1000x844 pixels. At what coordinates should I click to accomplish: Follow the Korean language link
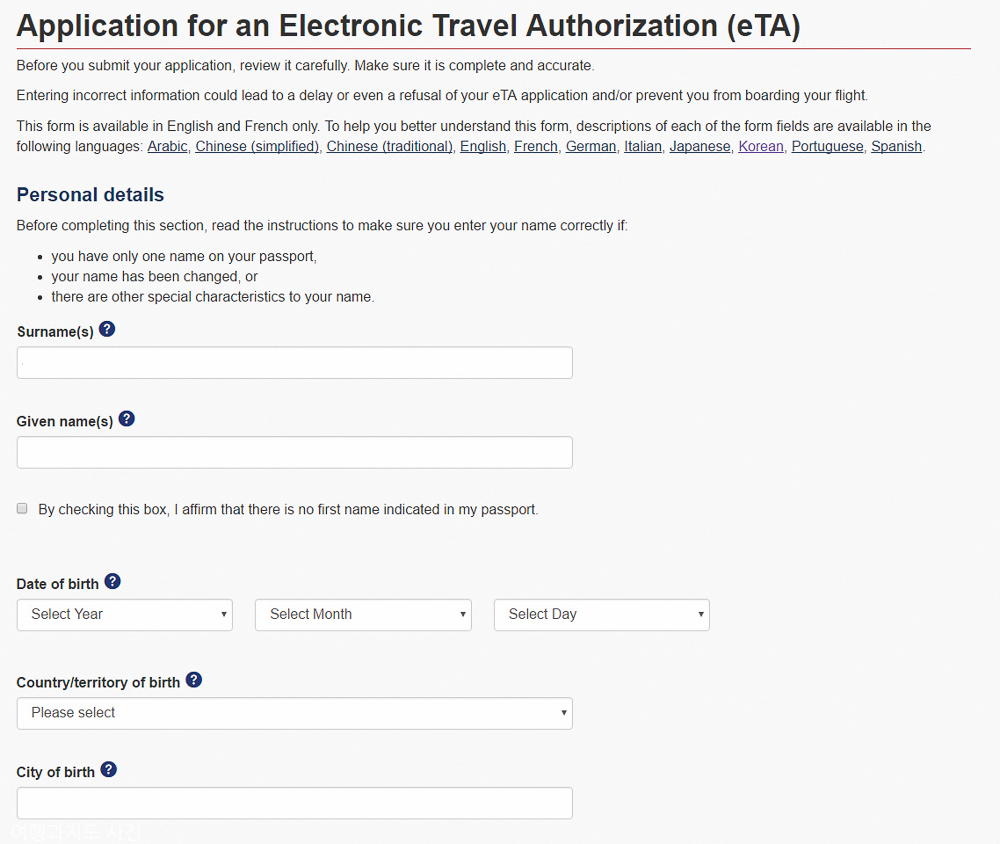coord(761,147)
